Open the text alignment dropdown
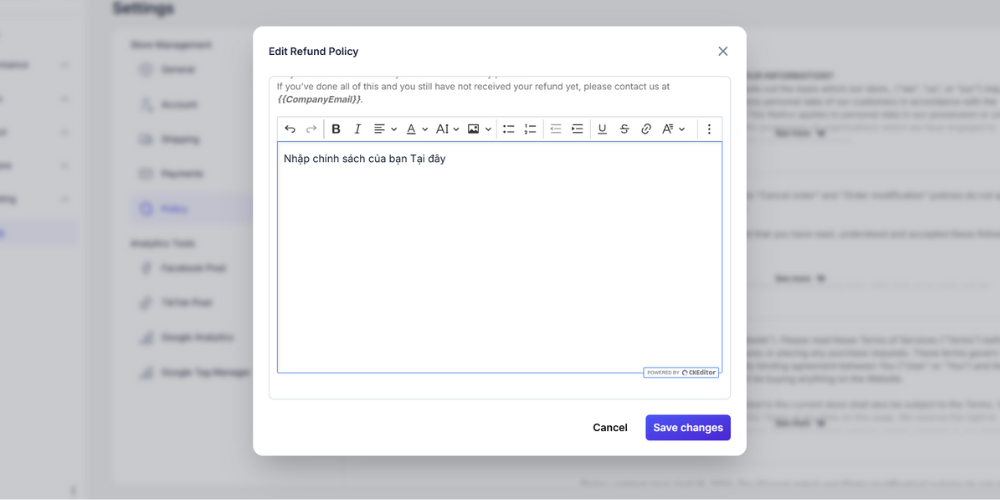 [385, 129]
